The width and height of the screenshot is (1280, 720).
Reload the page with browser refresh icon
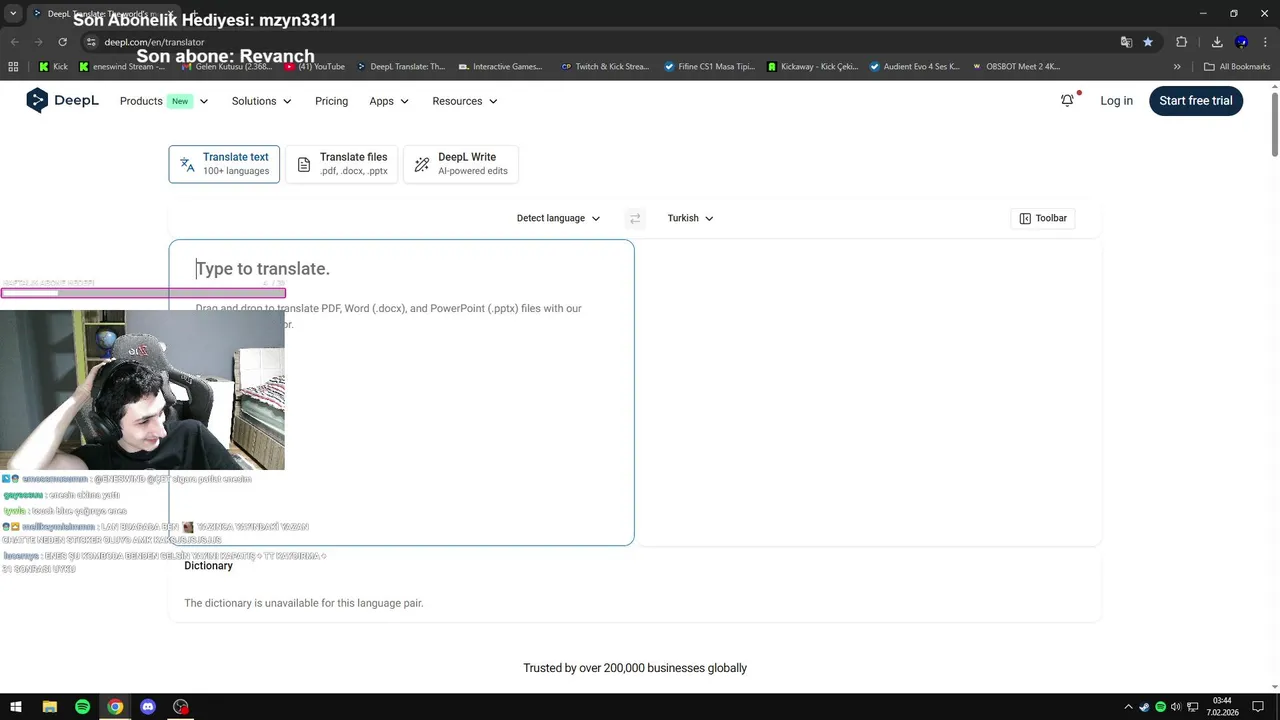tap(62, 42)
